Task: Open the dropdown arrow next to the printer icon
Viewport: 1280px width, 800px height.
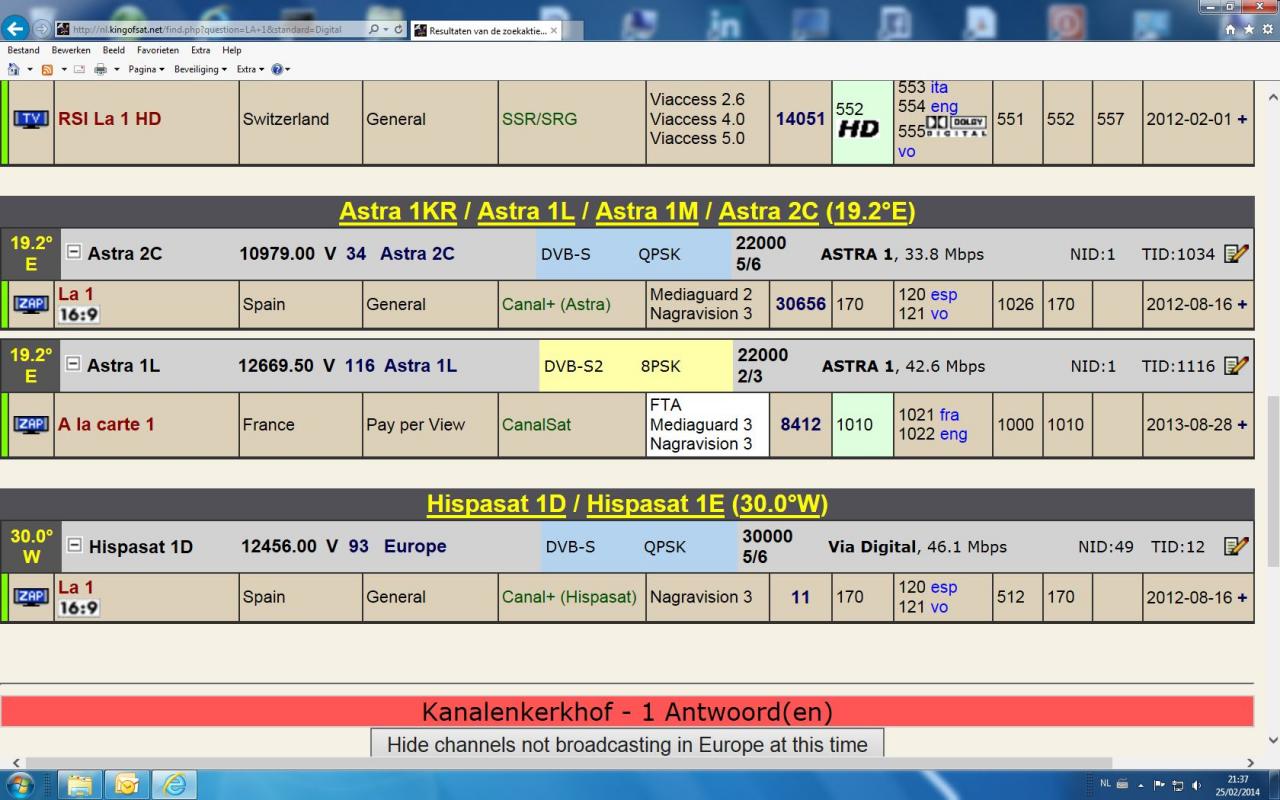Action: coord(116,69)
